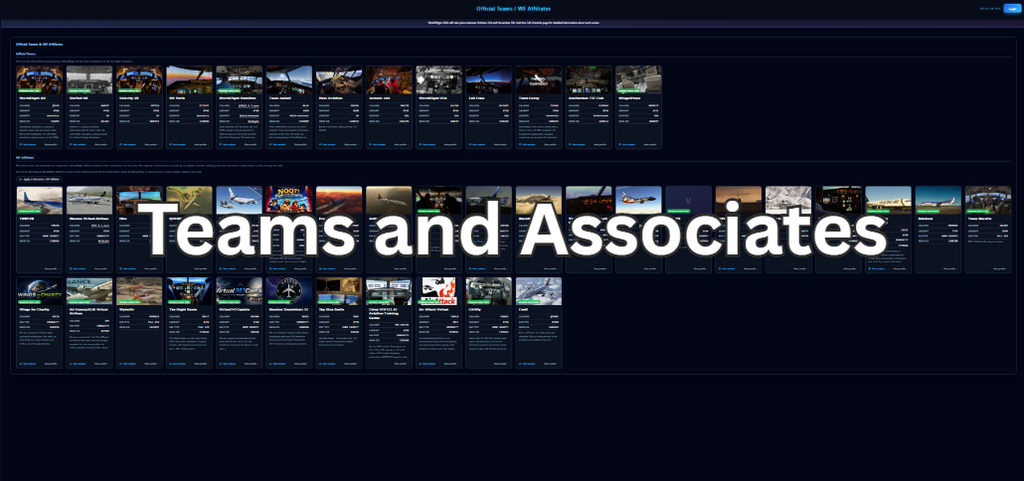View profile on China VHF121.45 Training Center card
The image size is (1024, 481).
(x=400, y=364)
